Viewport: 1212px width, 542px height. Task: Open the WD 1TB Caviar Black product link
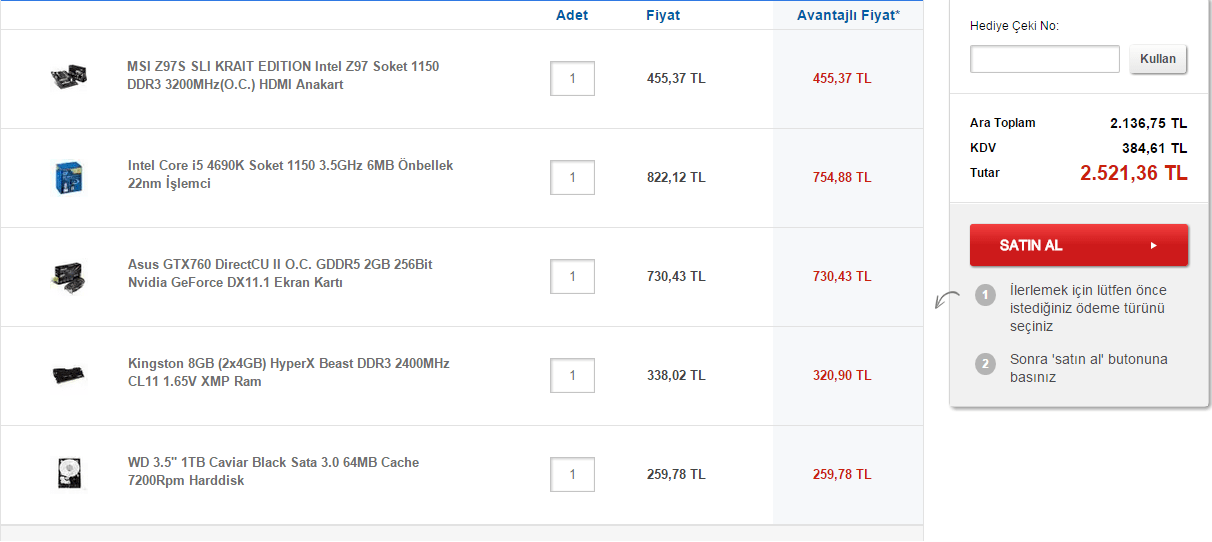[273, 471]
